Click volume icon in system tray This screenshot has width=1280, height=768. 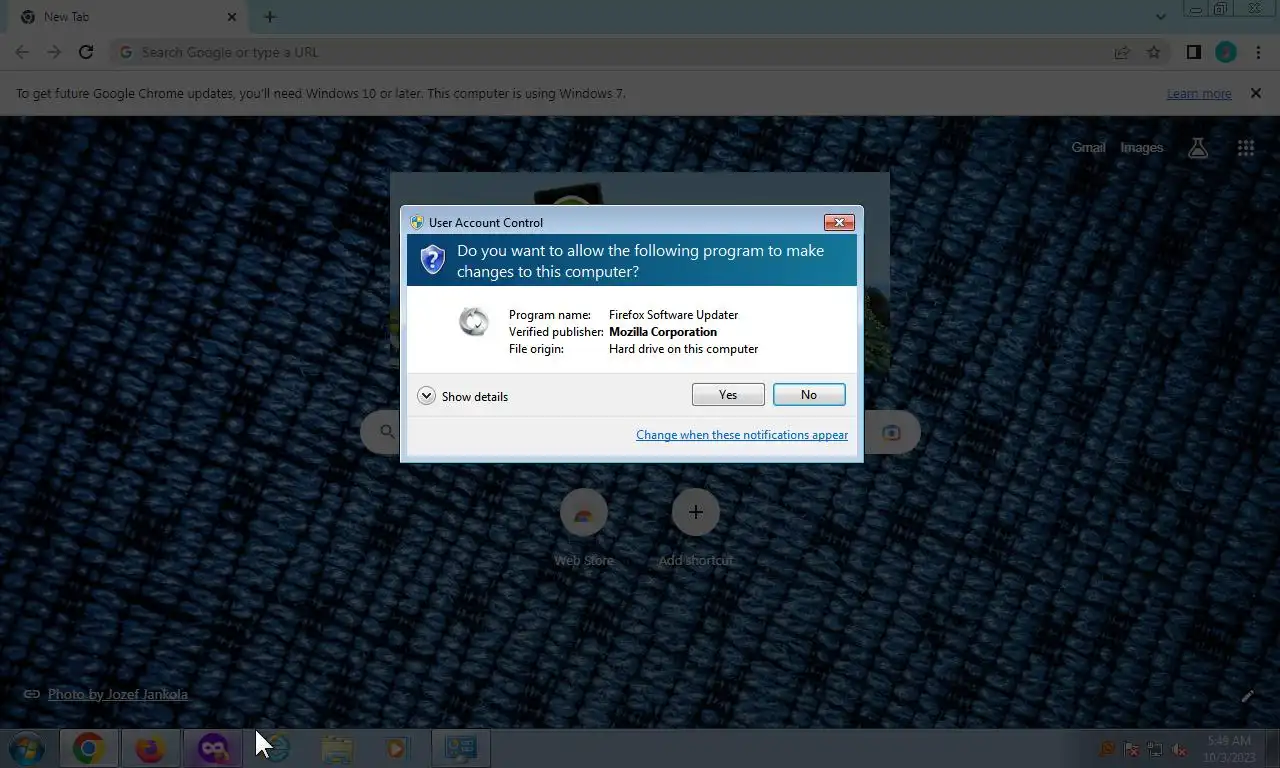[x=1180, y=749]
